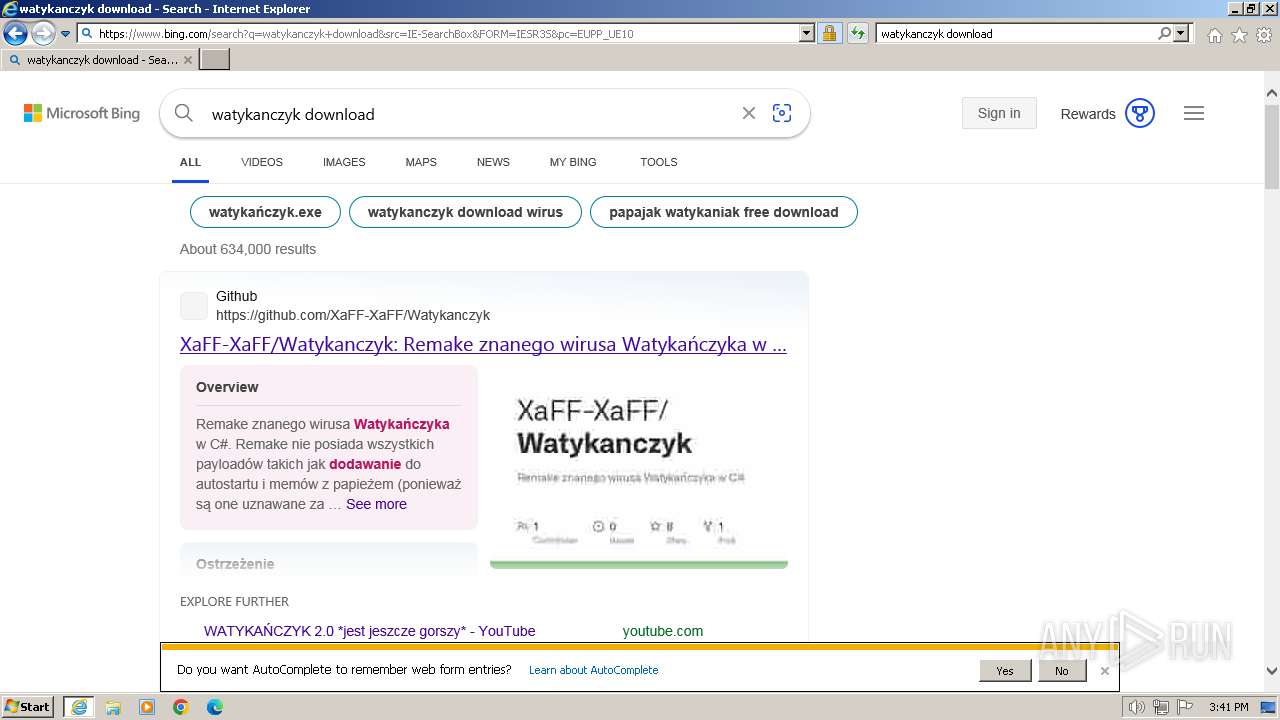This screenshot has width=1280, height=720.
Task: Click Yes on AutoComplete prompt
Action: [1005, 671]
